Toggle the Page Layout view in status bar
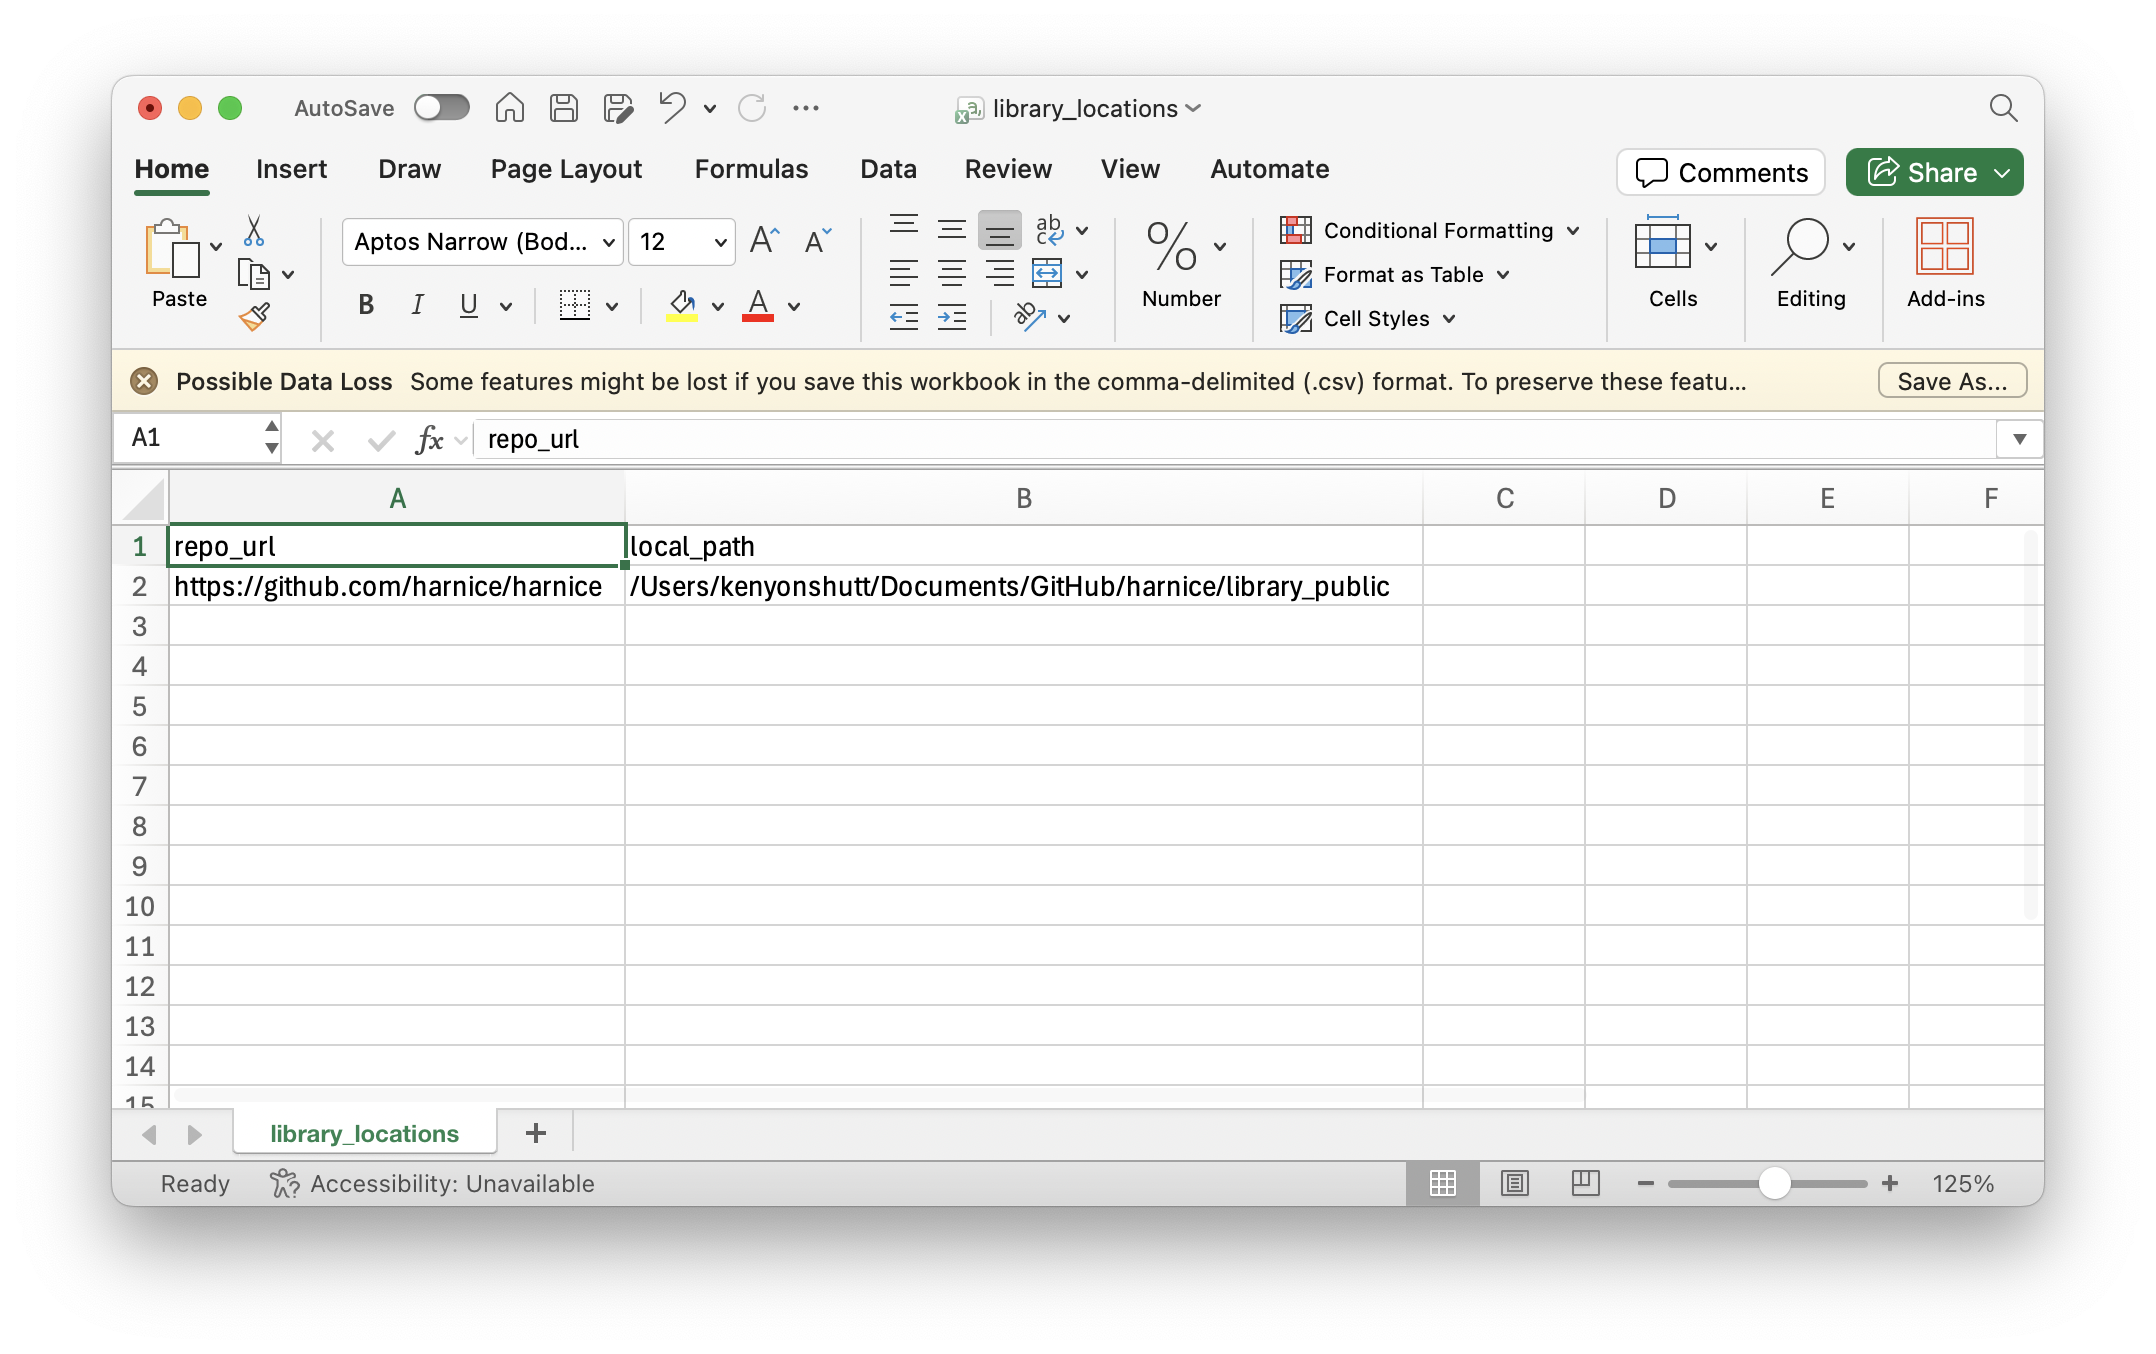This screenshot has height=1354, width=2156. [x=1514, y=1183]
